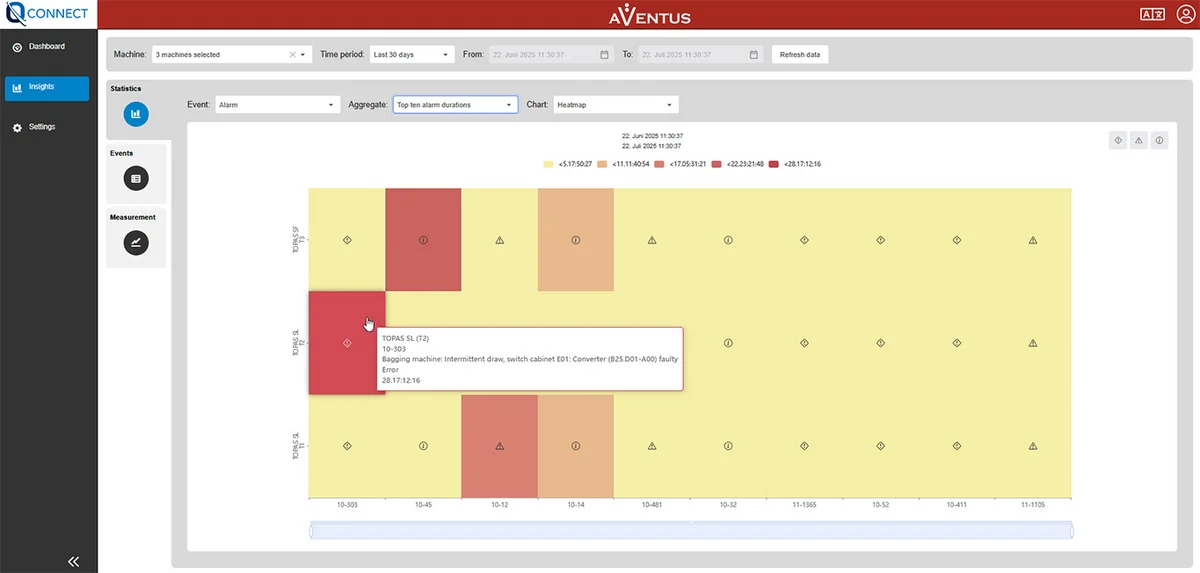Collapse the sidebar with double chevron

click(x=73, y=561)
